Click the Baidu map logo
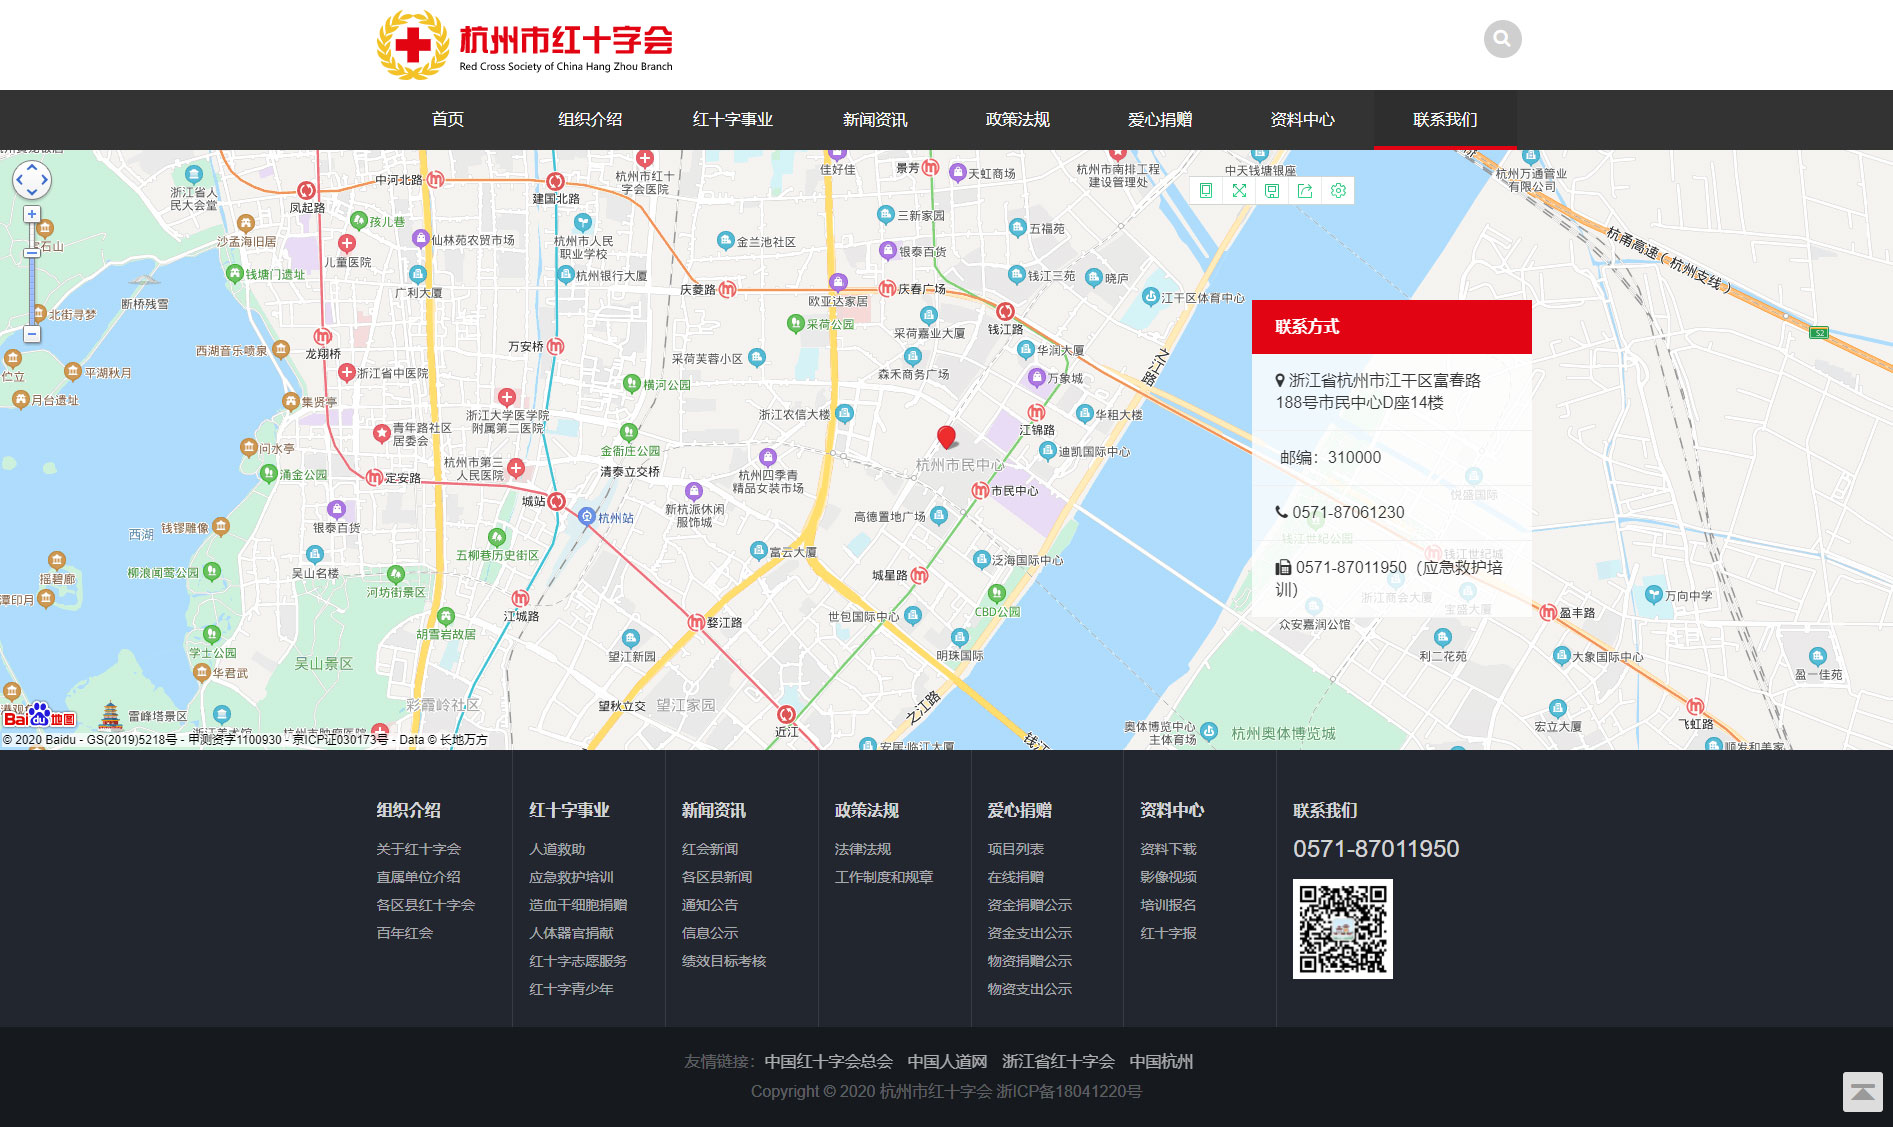The height and width of the screenshot is (1127, 1893). 40,715
